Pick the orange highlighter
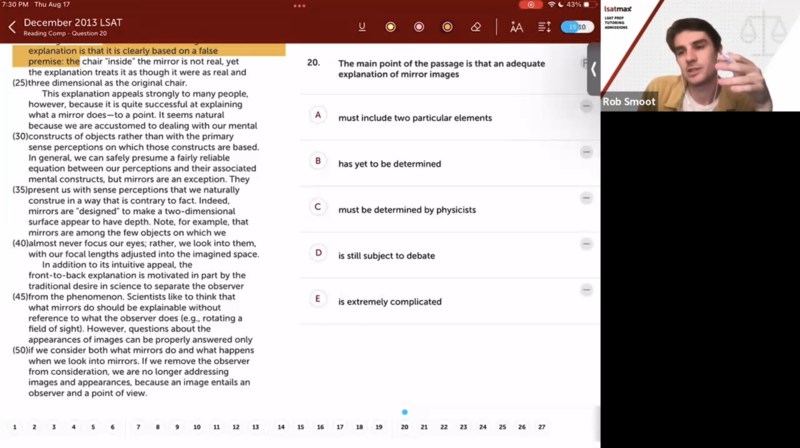The width and height of the screenshot is (800, 448). [447, 27]
